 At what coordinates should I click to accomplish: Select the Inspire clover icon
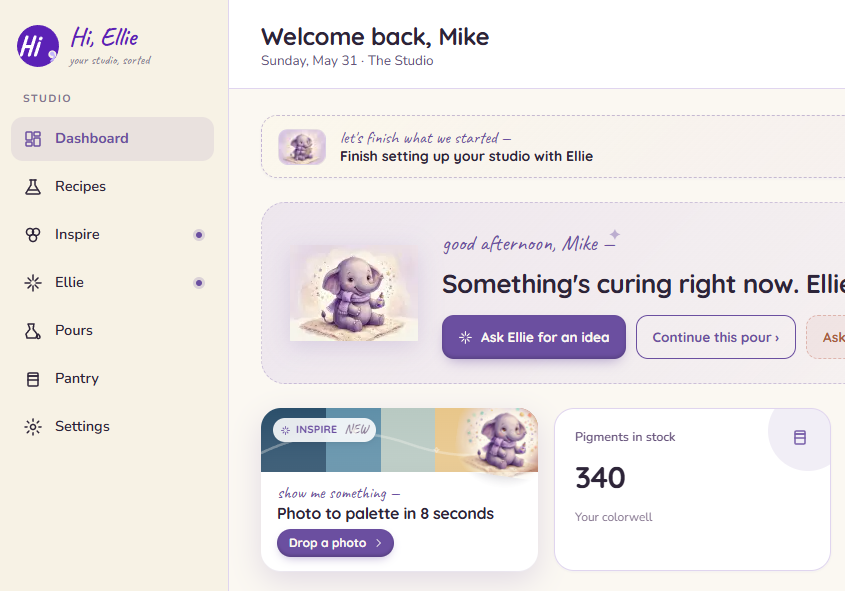(x=33, y=235)
